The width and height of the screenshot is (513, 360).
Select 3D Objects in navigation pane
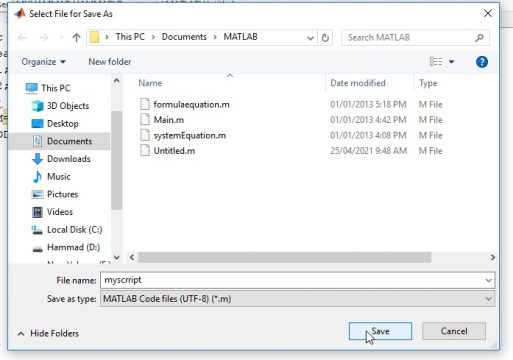point(68,106)
